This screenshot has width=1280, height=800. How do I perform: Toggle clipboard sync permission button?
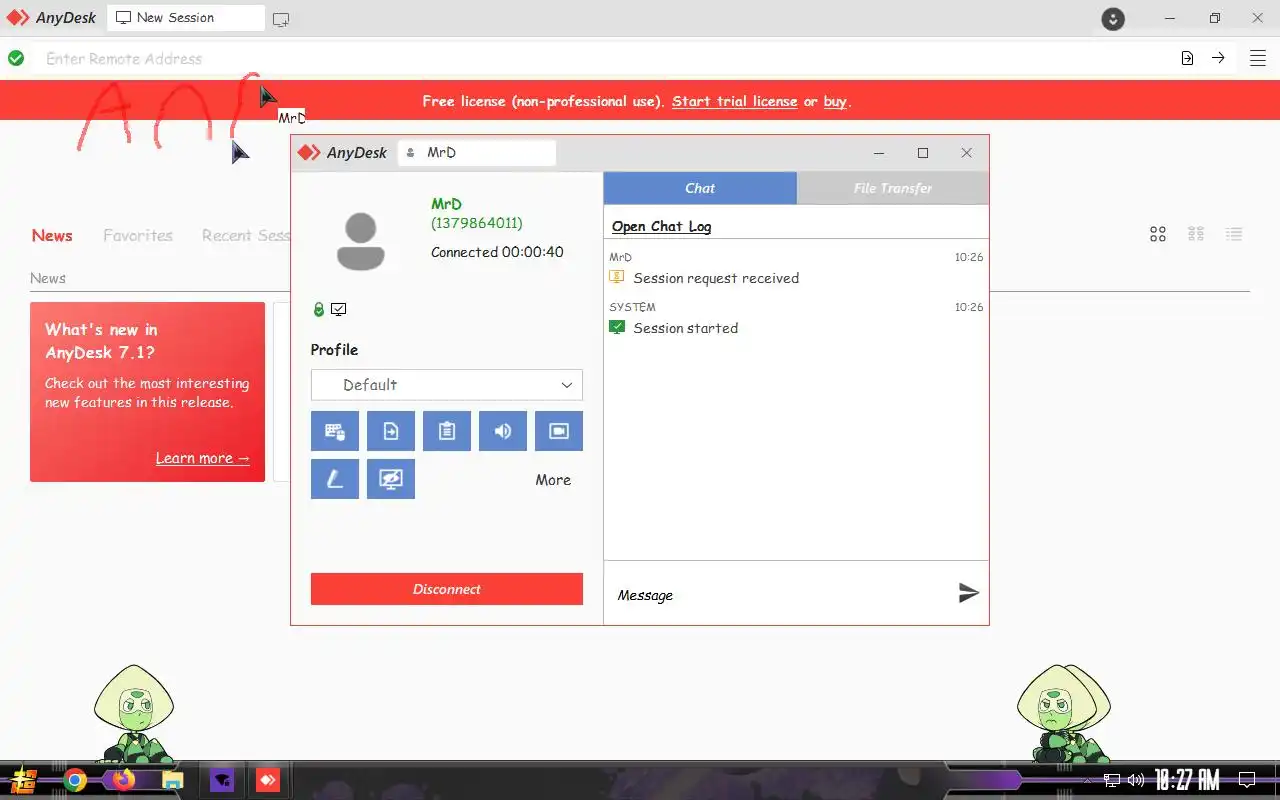tap(446, 431)
